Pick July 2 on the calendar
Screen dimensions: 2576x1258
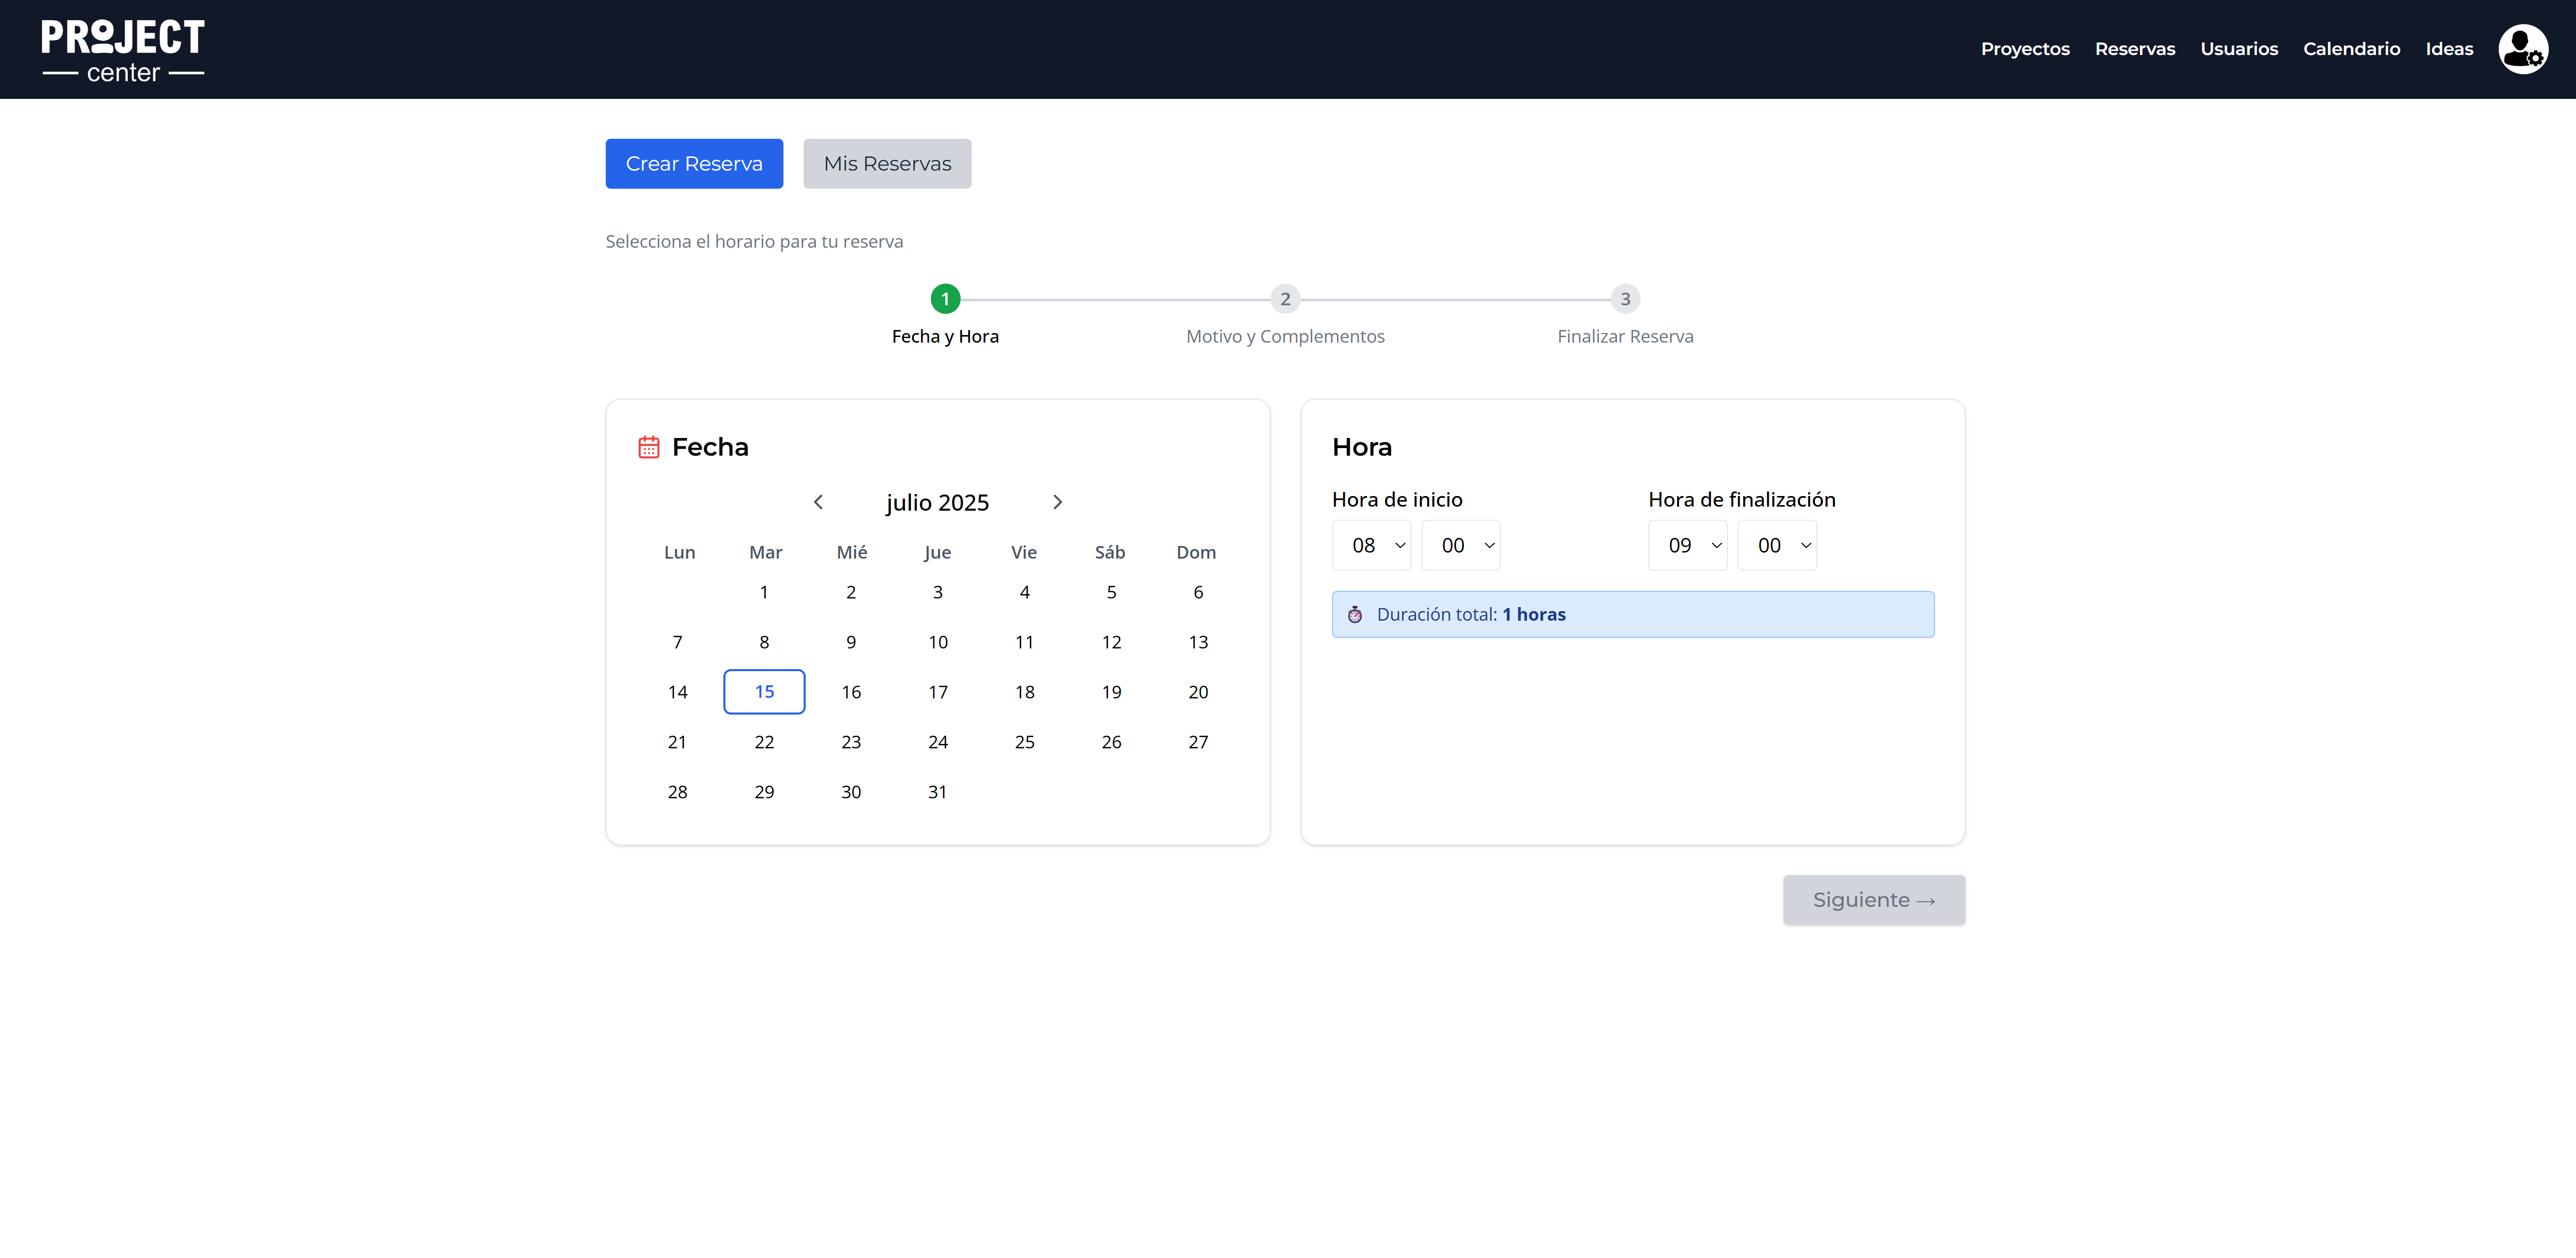click(851, 592)
